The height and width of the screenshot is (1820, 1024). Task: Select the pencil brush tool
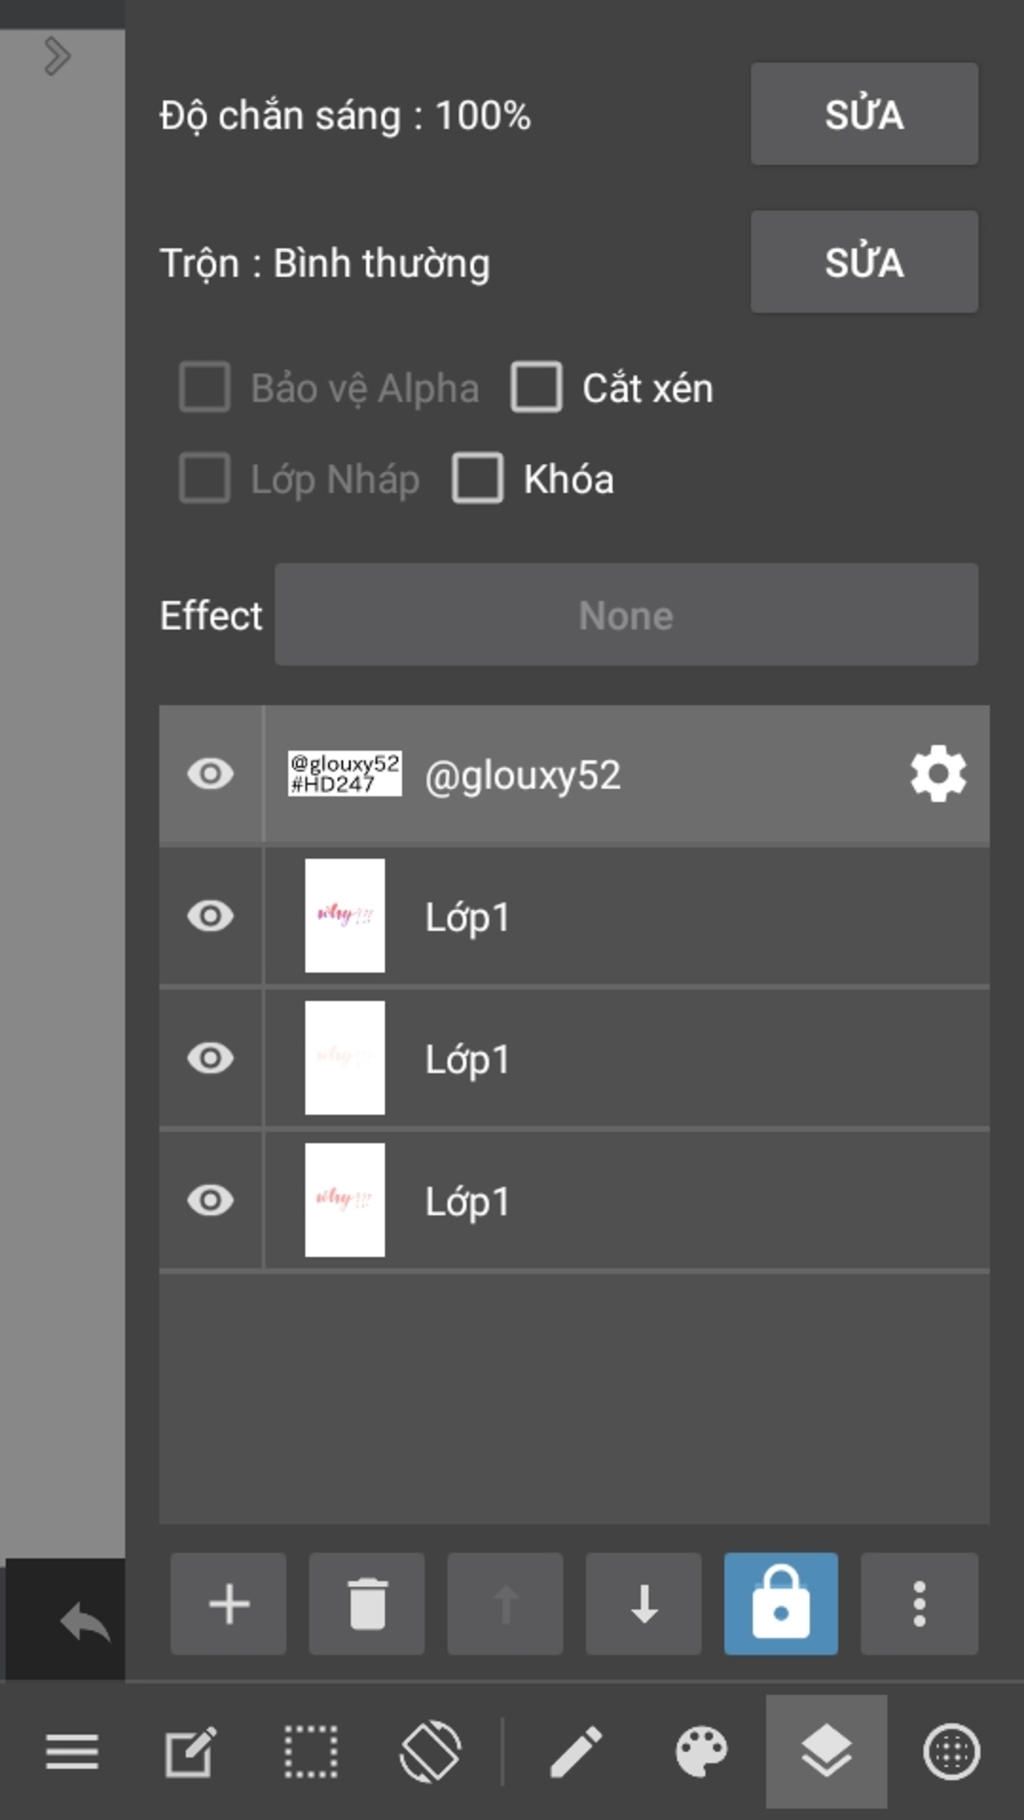576,1752
